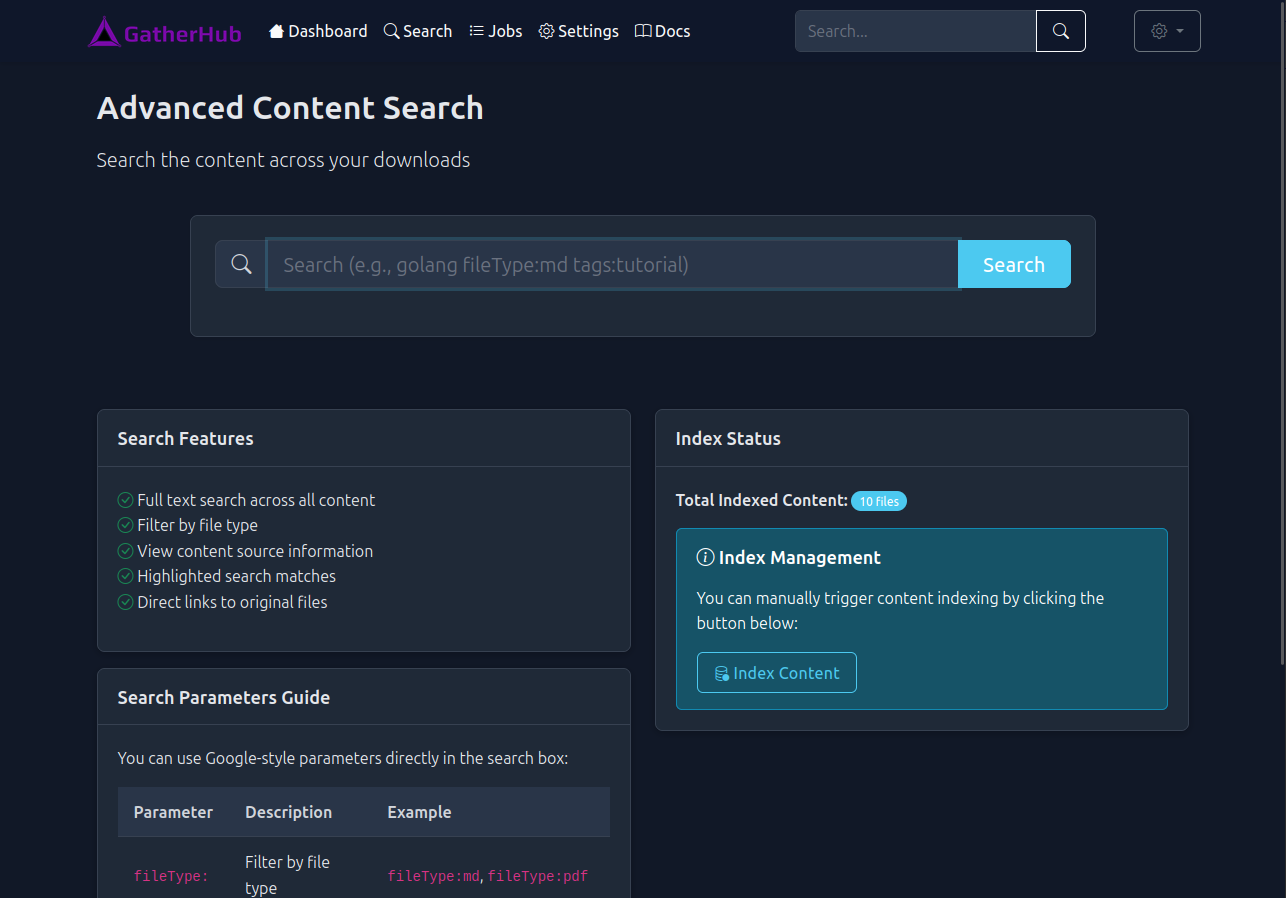Trigger indexing with the Index Content button
The height and width of the screenshot is (898, 1286).
tap(776, 672)
